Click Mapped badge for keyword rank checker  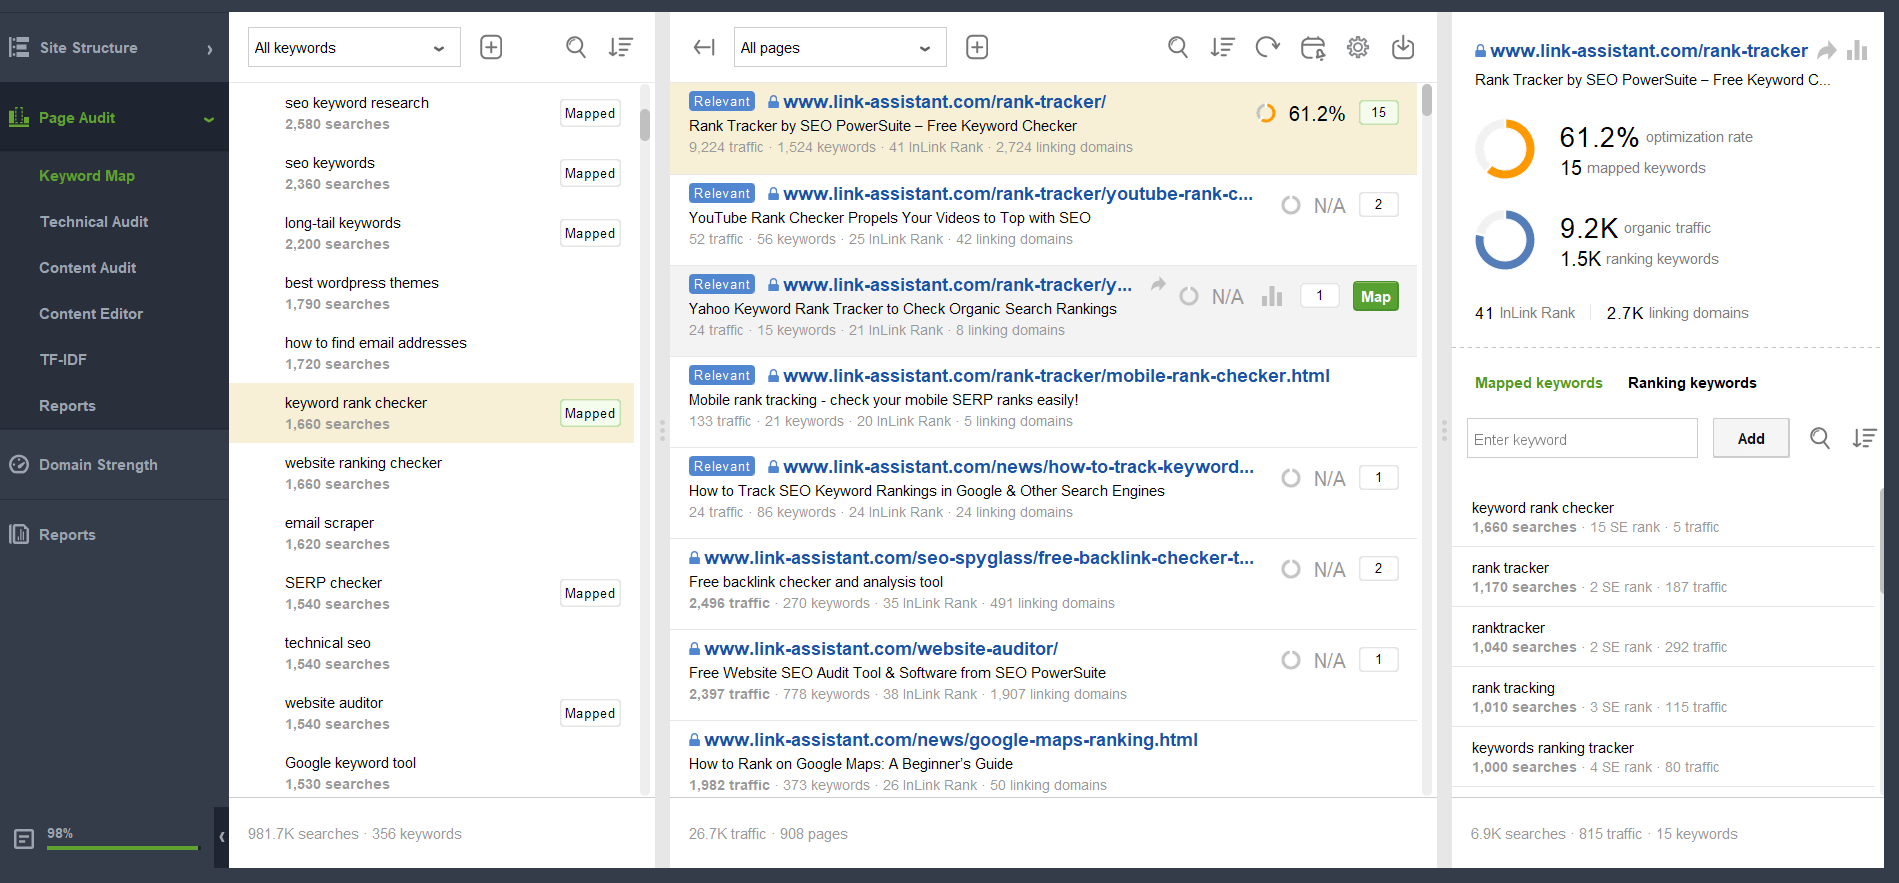click(590, 413)
